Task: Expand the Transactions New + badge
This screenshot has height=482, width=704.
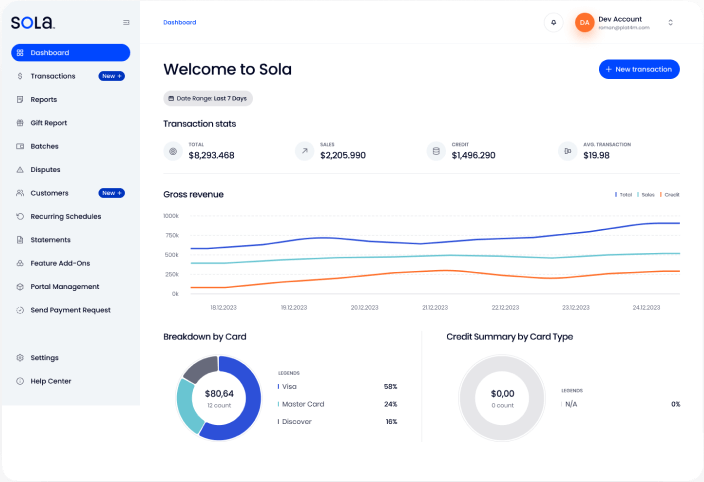Action: pos(111,76)
